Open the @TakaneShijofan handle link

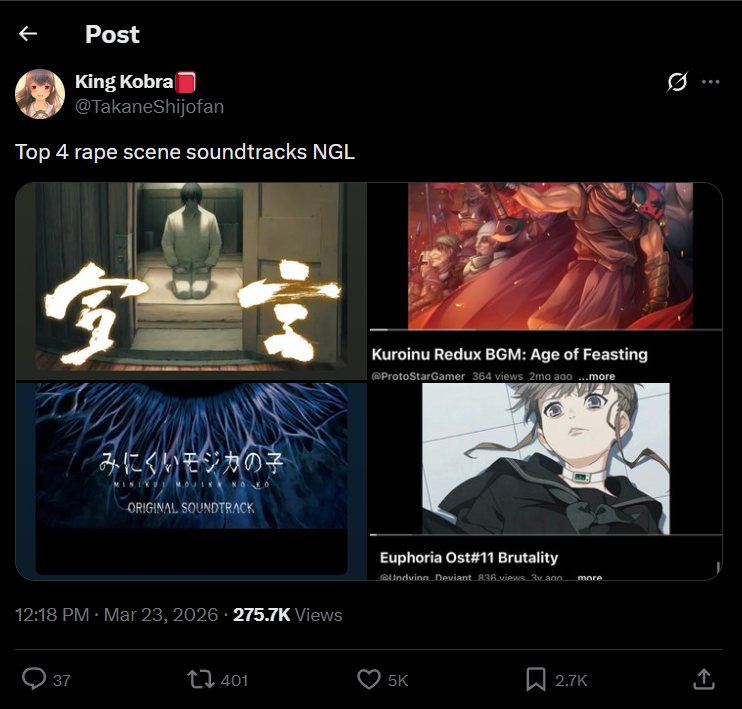[x=150, y=106]
